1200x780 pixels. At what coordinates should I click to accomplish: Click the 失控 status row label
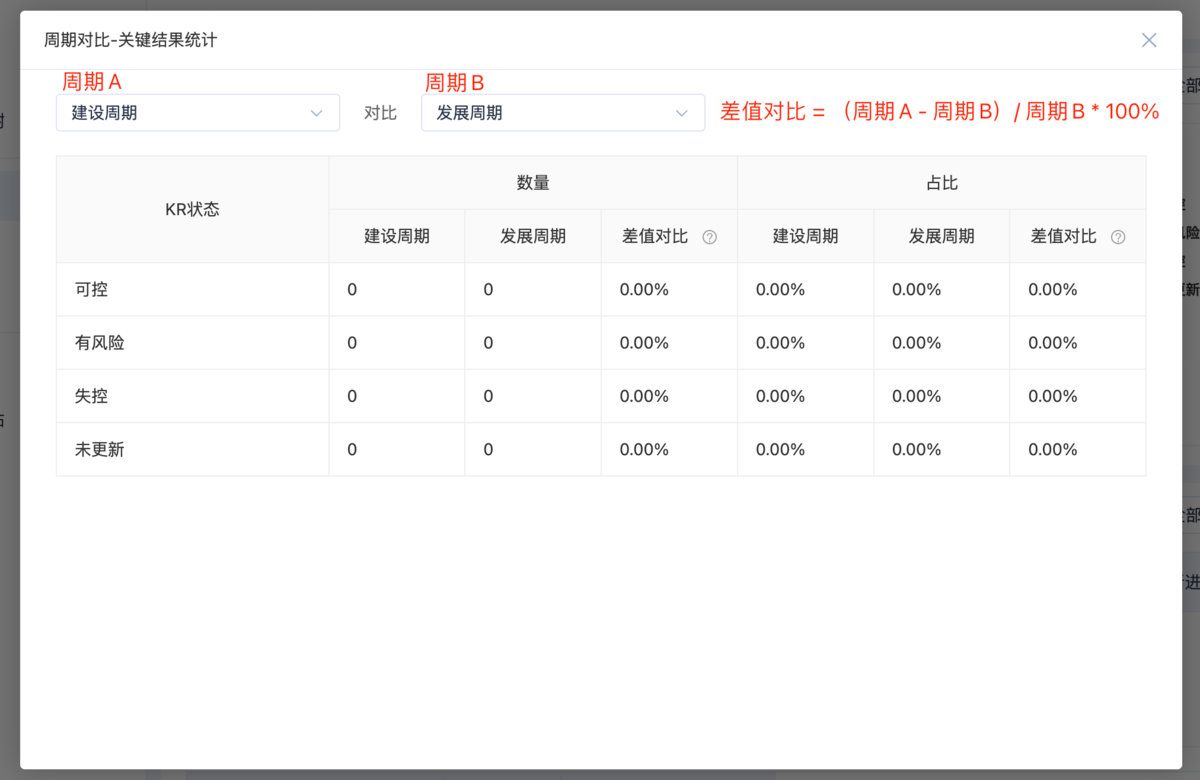tap(92, 396)
